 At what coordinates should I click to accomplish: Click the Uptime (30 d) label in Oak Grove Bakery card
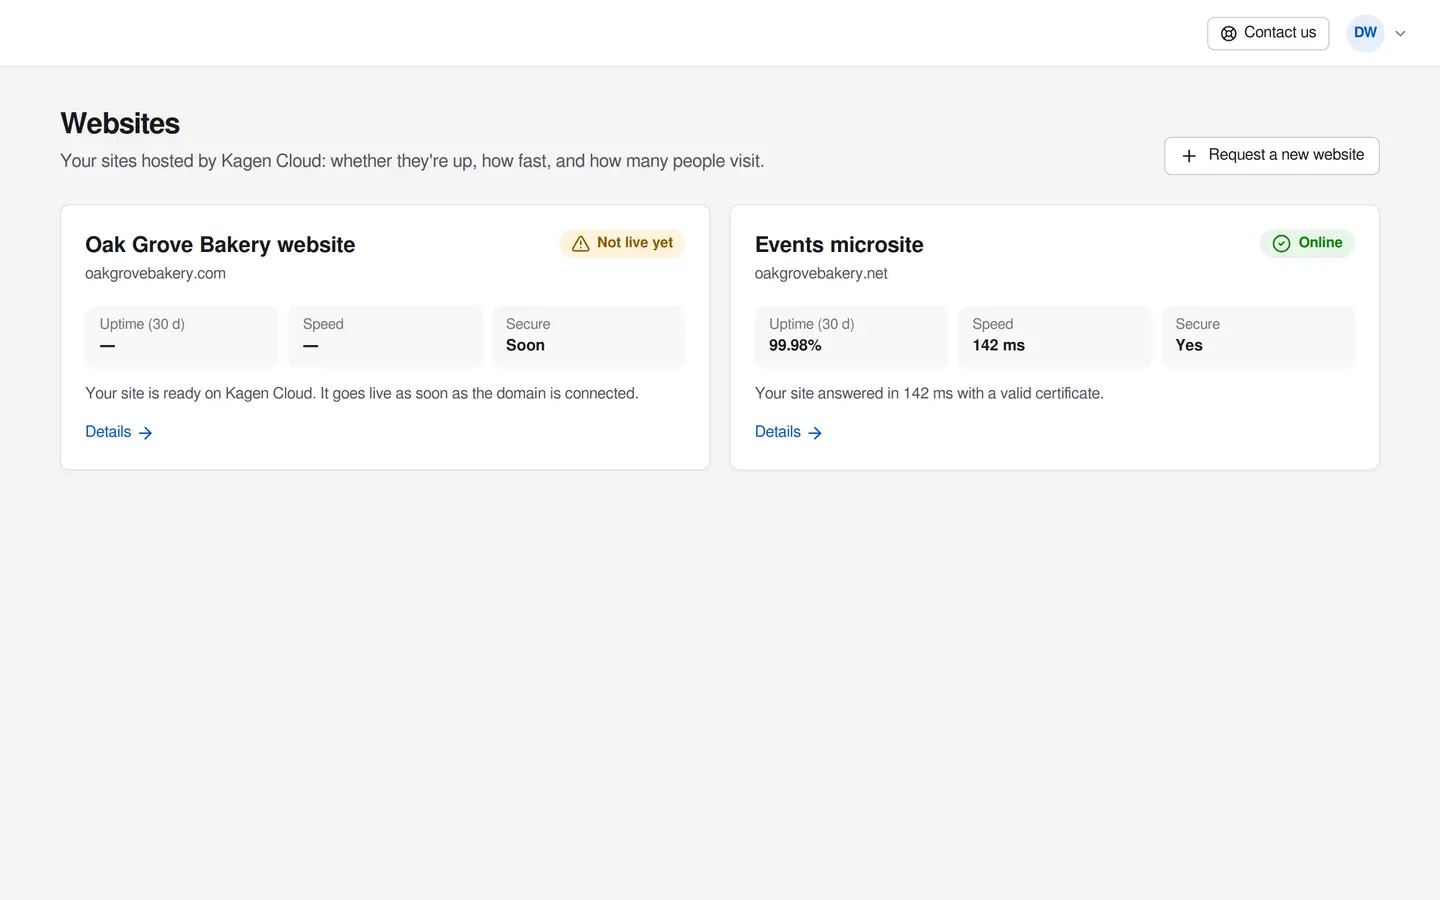click(142, 324)
